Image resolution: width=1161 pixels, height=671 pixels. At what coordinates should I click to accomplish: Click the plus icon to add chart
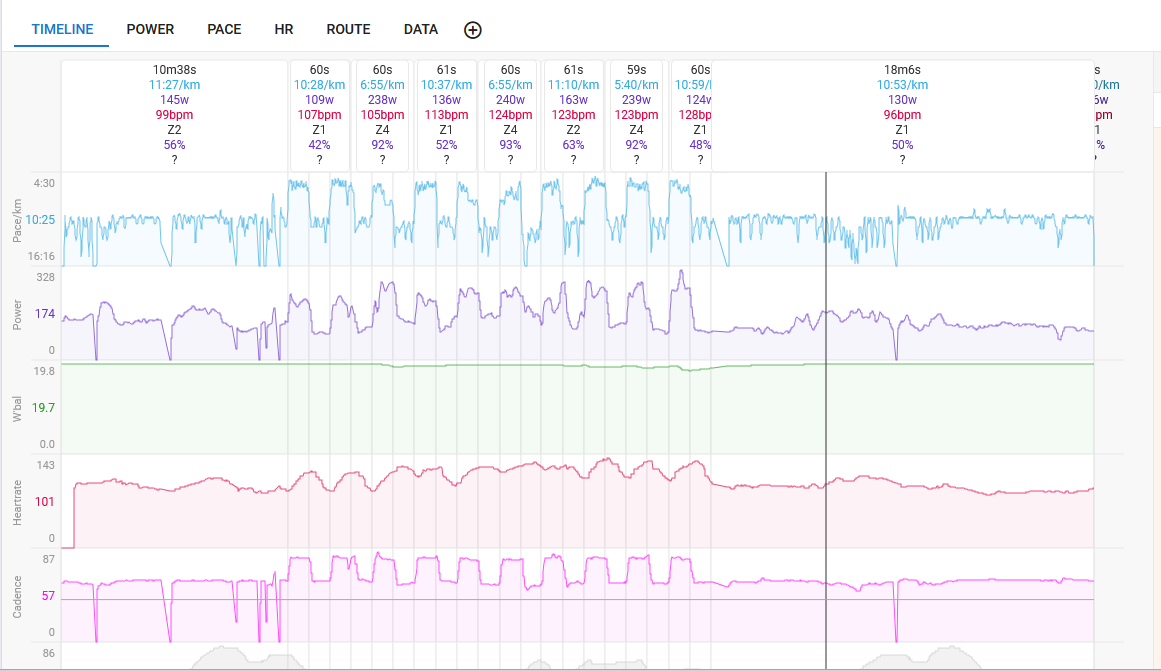click(x=472, y=30)
